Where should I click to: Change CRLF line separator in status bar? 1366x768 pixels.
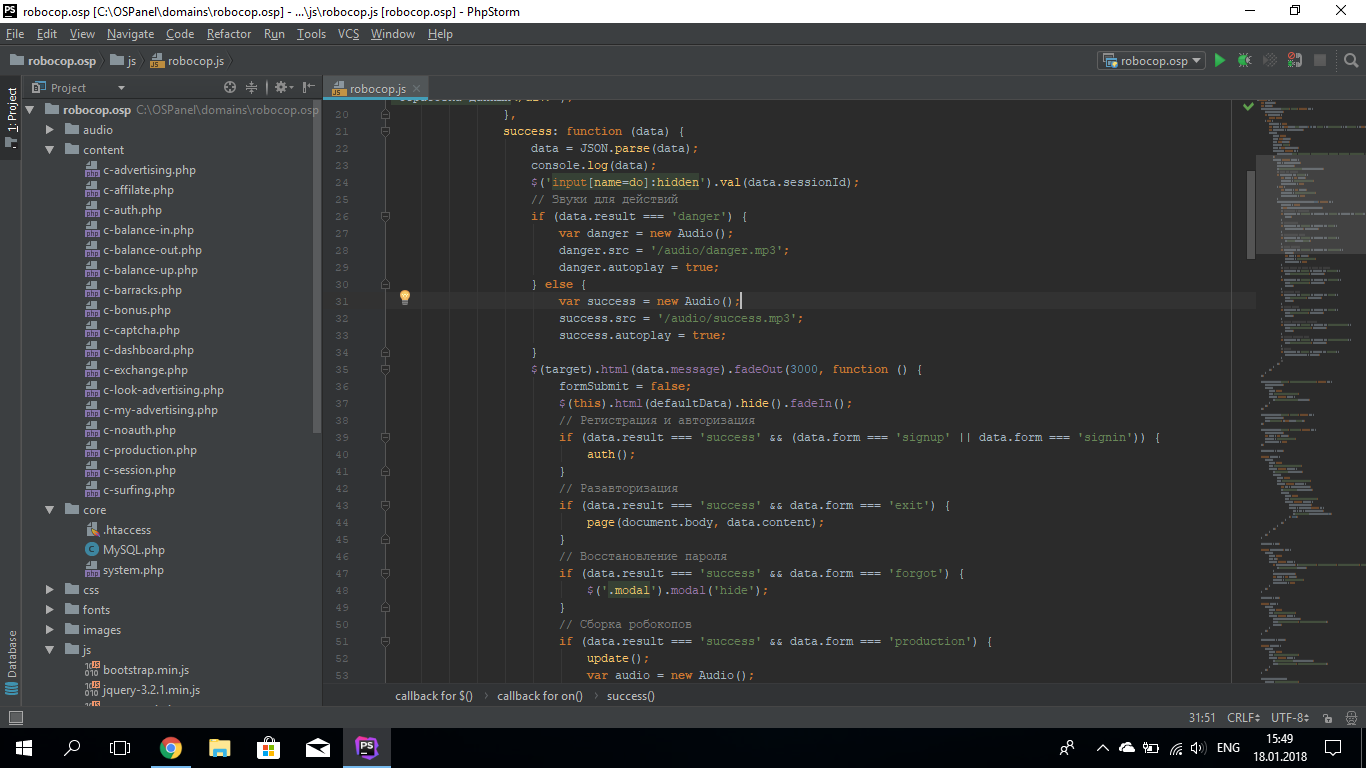click(1243, 718)
